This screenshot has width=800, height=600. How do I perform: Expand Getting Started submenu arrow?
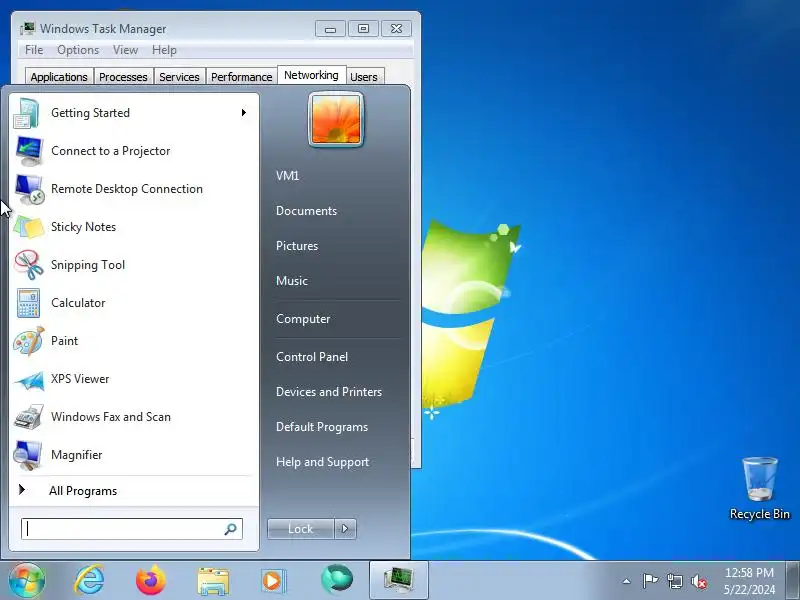(x=244, y=113)
